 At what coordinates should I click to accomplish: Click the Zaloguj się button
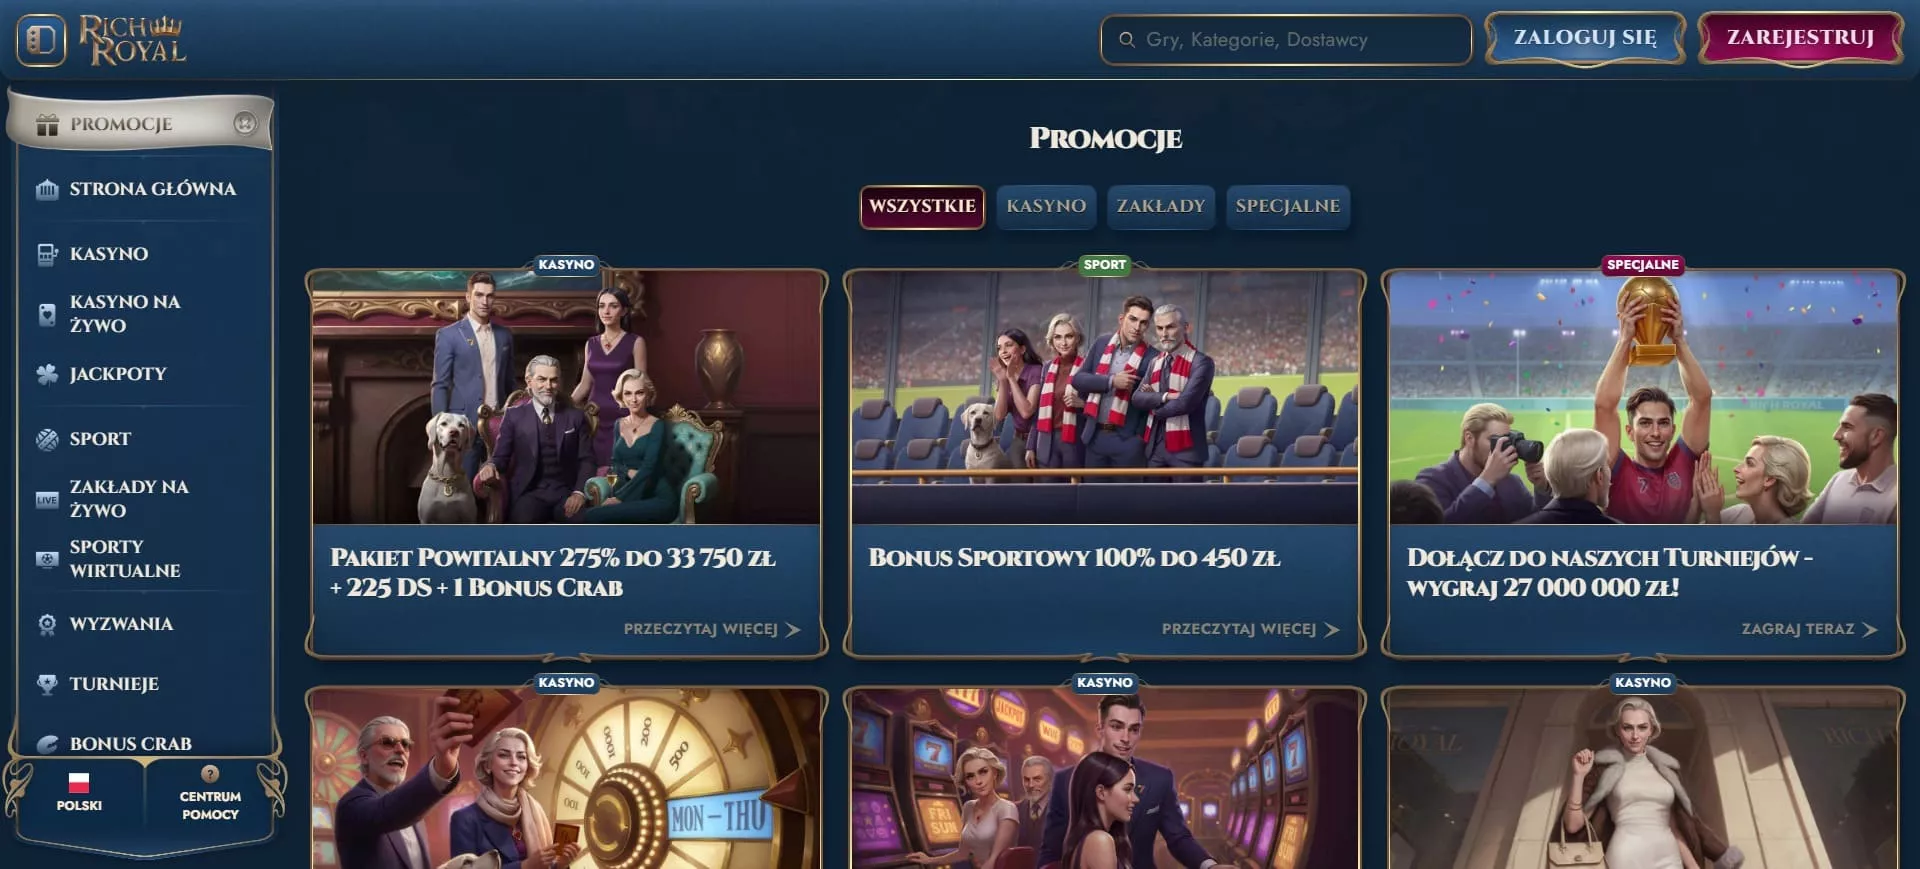(1585, 38)
